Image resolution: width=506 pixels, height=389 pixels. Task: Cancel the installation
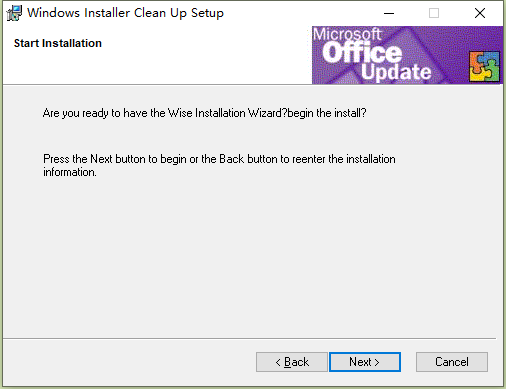pyautogui.click(x=452, y=362)
